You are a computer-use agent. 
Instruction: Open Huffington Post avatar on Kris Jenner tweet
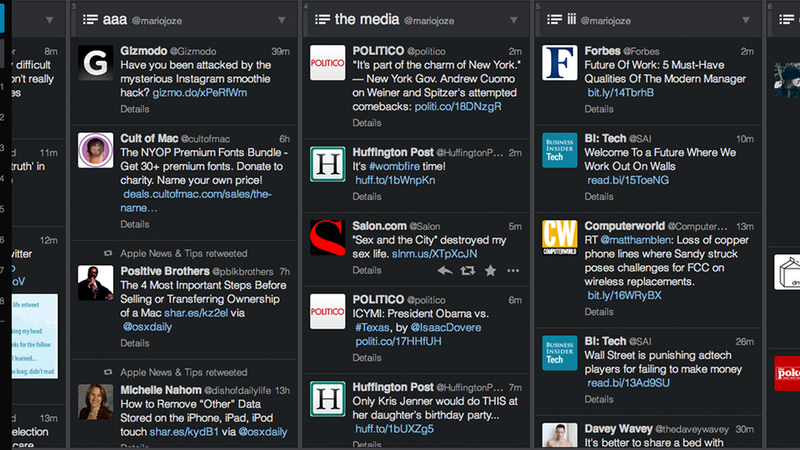(328, 399)
